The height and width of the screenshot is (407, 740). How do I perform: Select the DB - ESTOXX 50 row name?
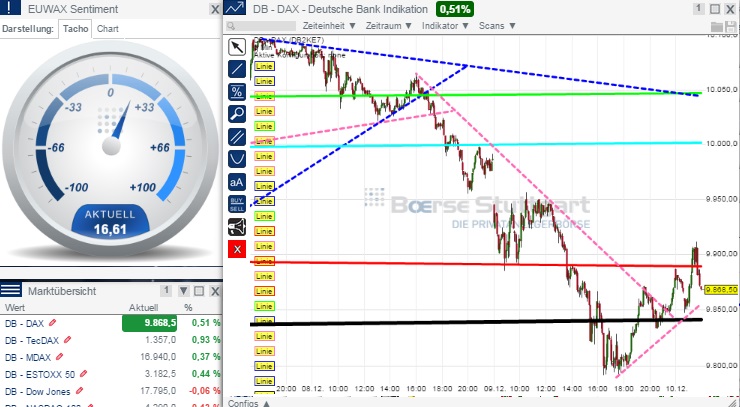tap(40, 374)
